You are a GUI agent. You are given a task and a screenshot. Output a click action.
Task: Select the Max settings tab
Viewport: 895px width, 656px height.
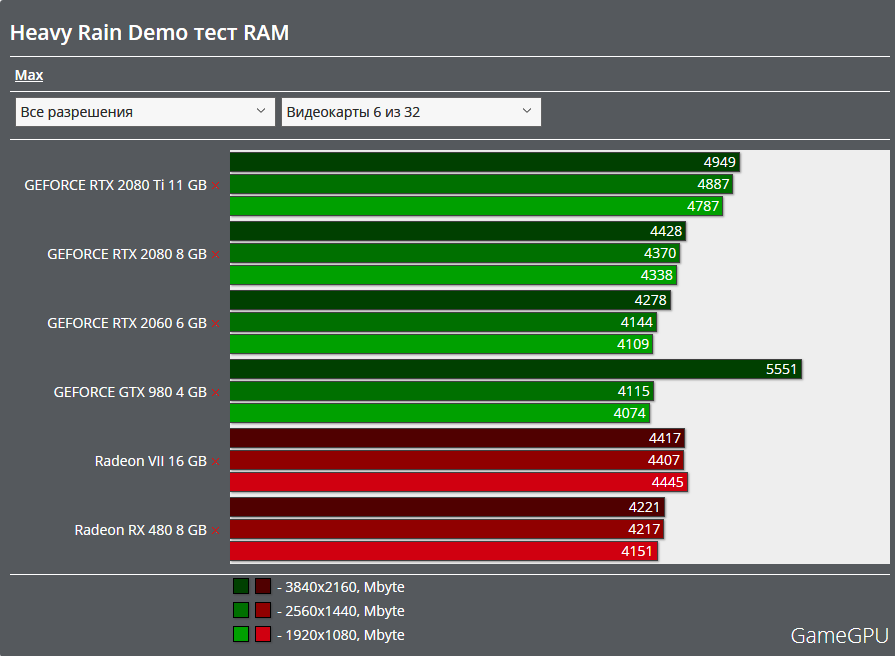(29, 75)
